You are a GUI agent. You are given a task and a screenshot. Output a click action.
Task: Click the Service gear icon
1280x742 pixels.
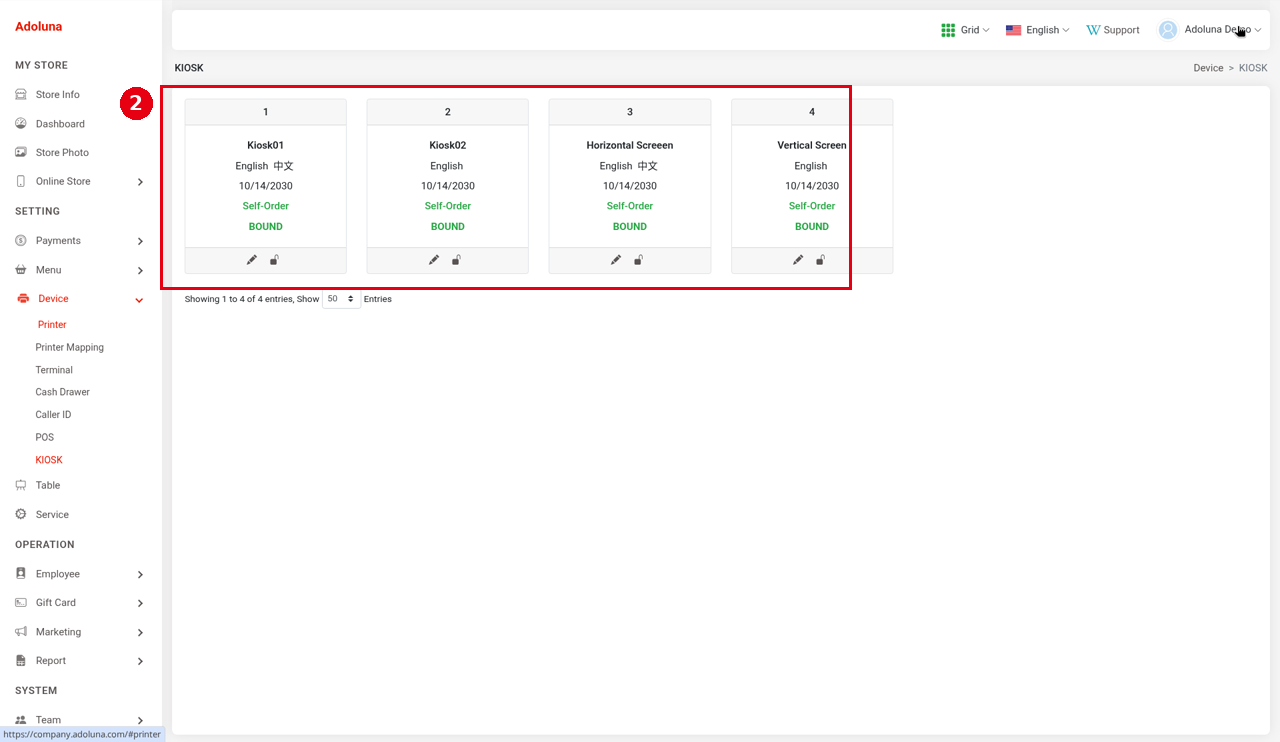(x=21, y=514)
